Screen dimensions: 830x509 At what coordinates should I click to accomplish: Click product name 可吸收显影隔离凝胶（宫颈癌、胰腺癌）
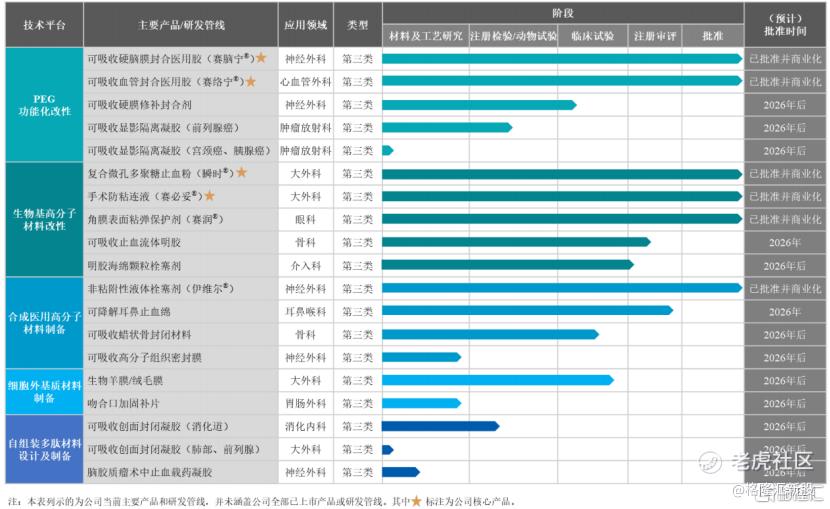(x=179, y=151)
